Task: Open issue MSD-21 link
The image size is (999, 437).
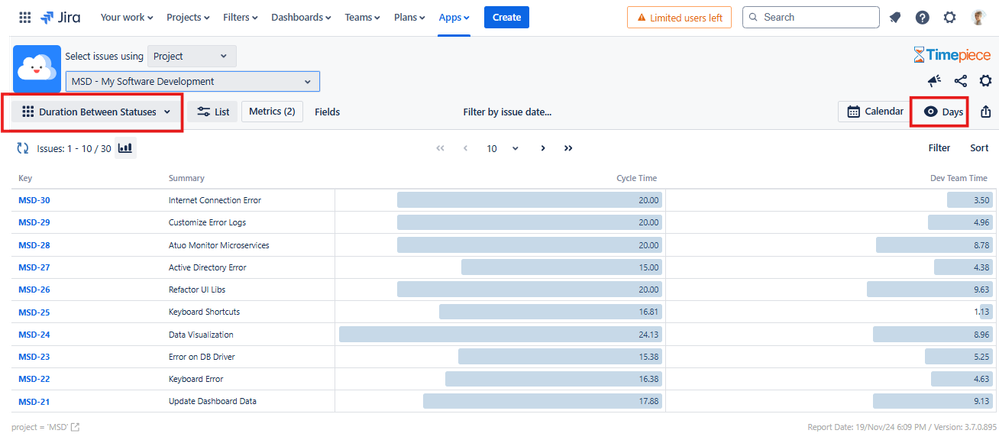Action: pos(34,402)
